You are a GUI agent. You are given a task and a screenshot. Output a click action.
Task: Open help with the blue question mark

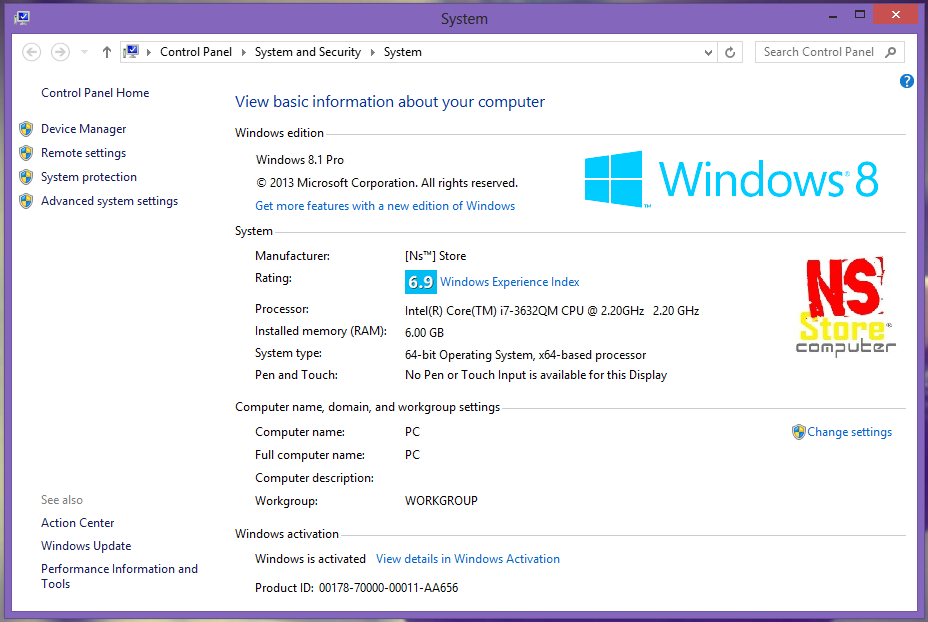(907, 81)
